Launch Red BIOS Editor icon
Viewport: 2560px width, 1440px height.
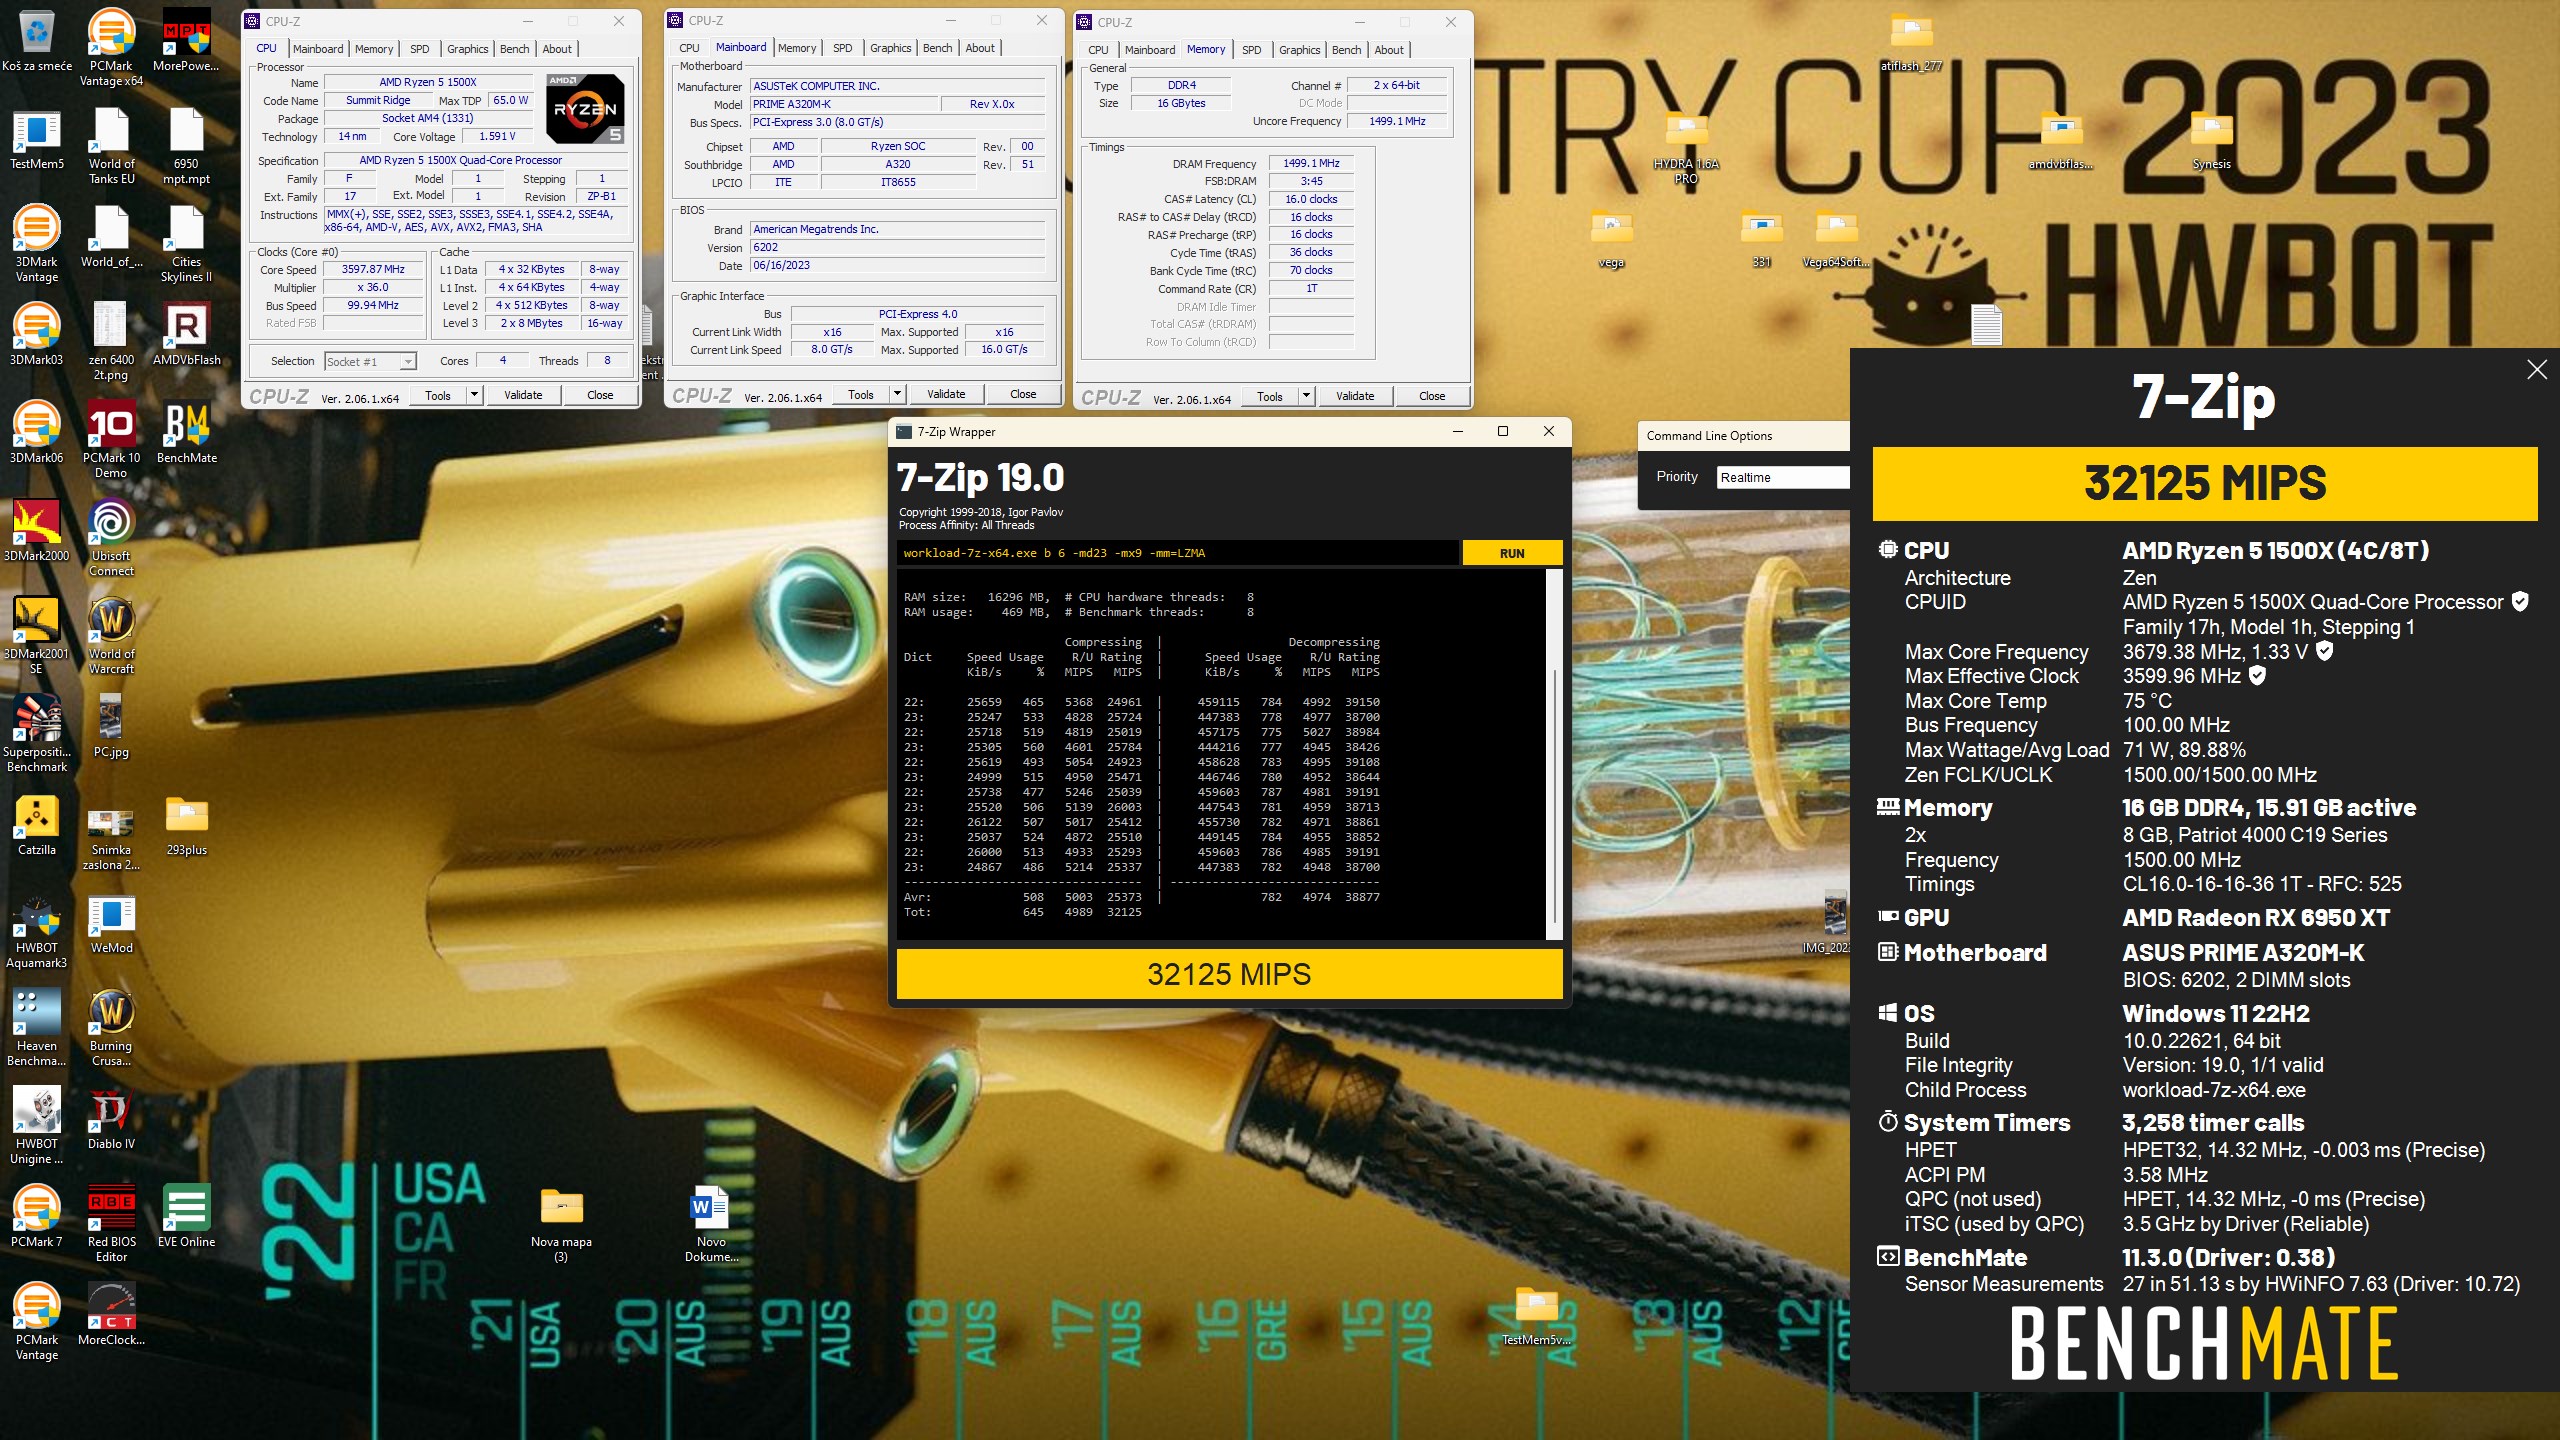111,1224
